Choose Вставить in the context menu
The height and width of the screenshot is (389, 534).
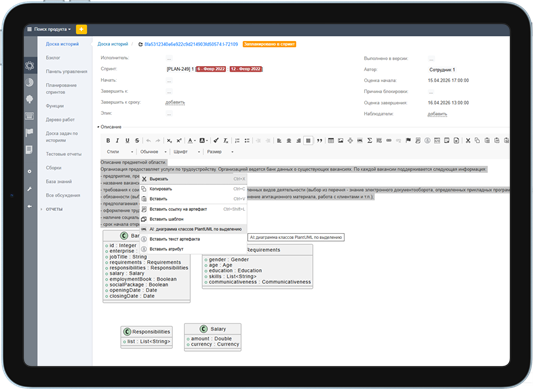(193, 199)
